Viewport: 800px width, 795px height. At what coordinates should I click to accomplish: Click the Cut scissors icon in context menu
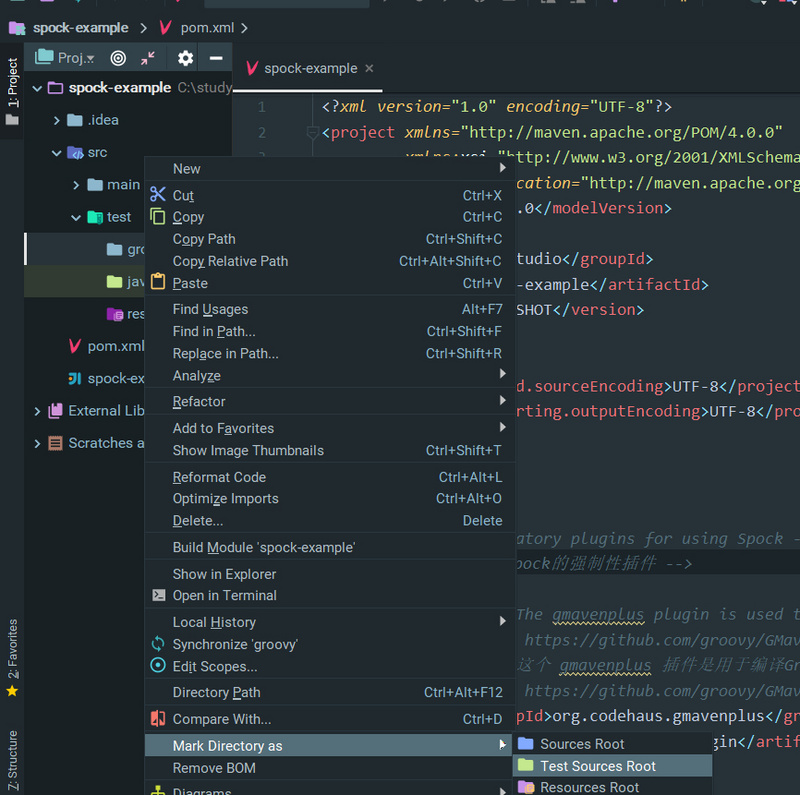158,195
